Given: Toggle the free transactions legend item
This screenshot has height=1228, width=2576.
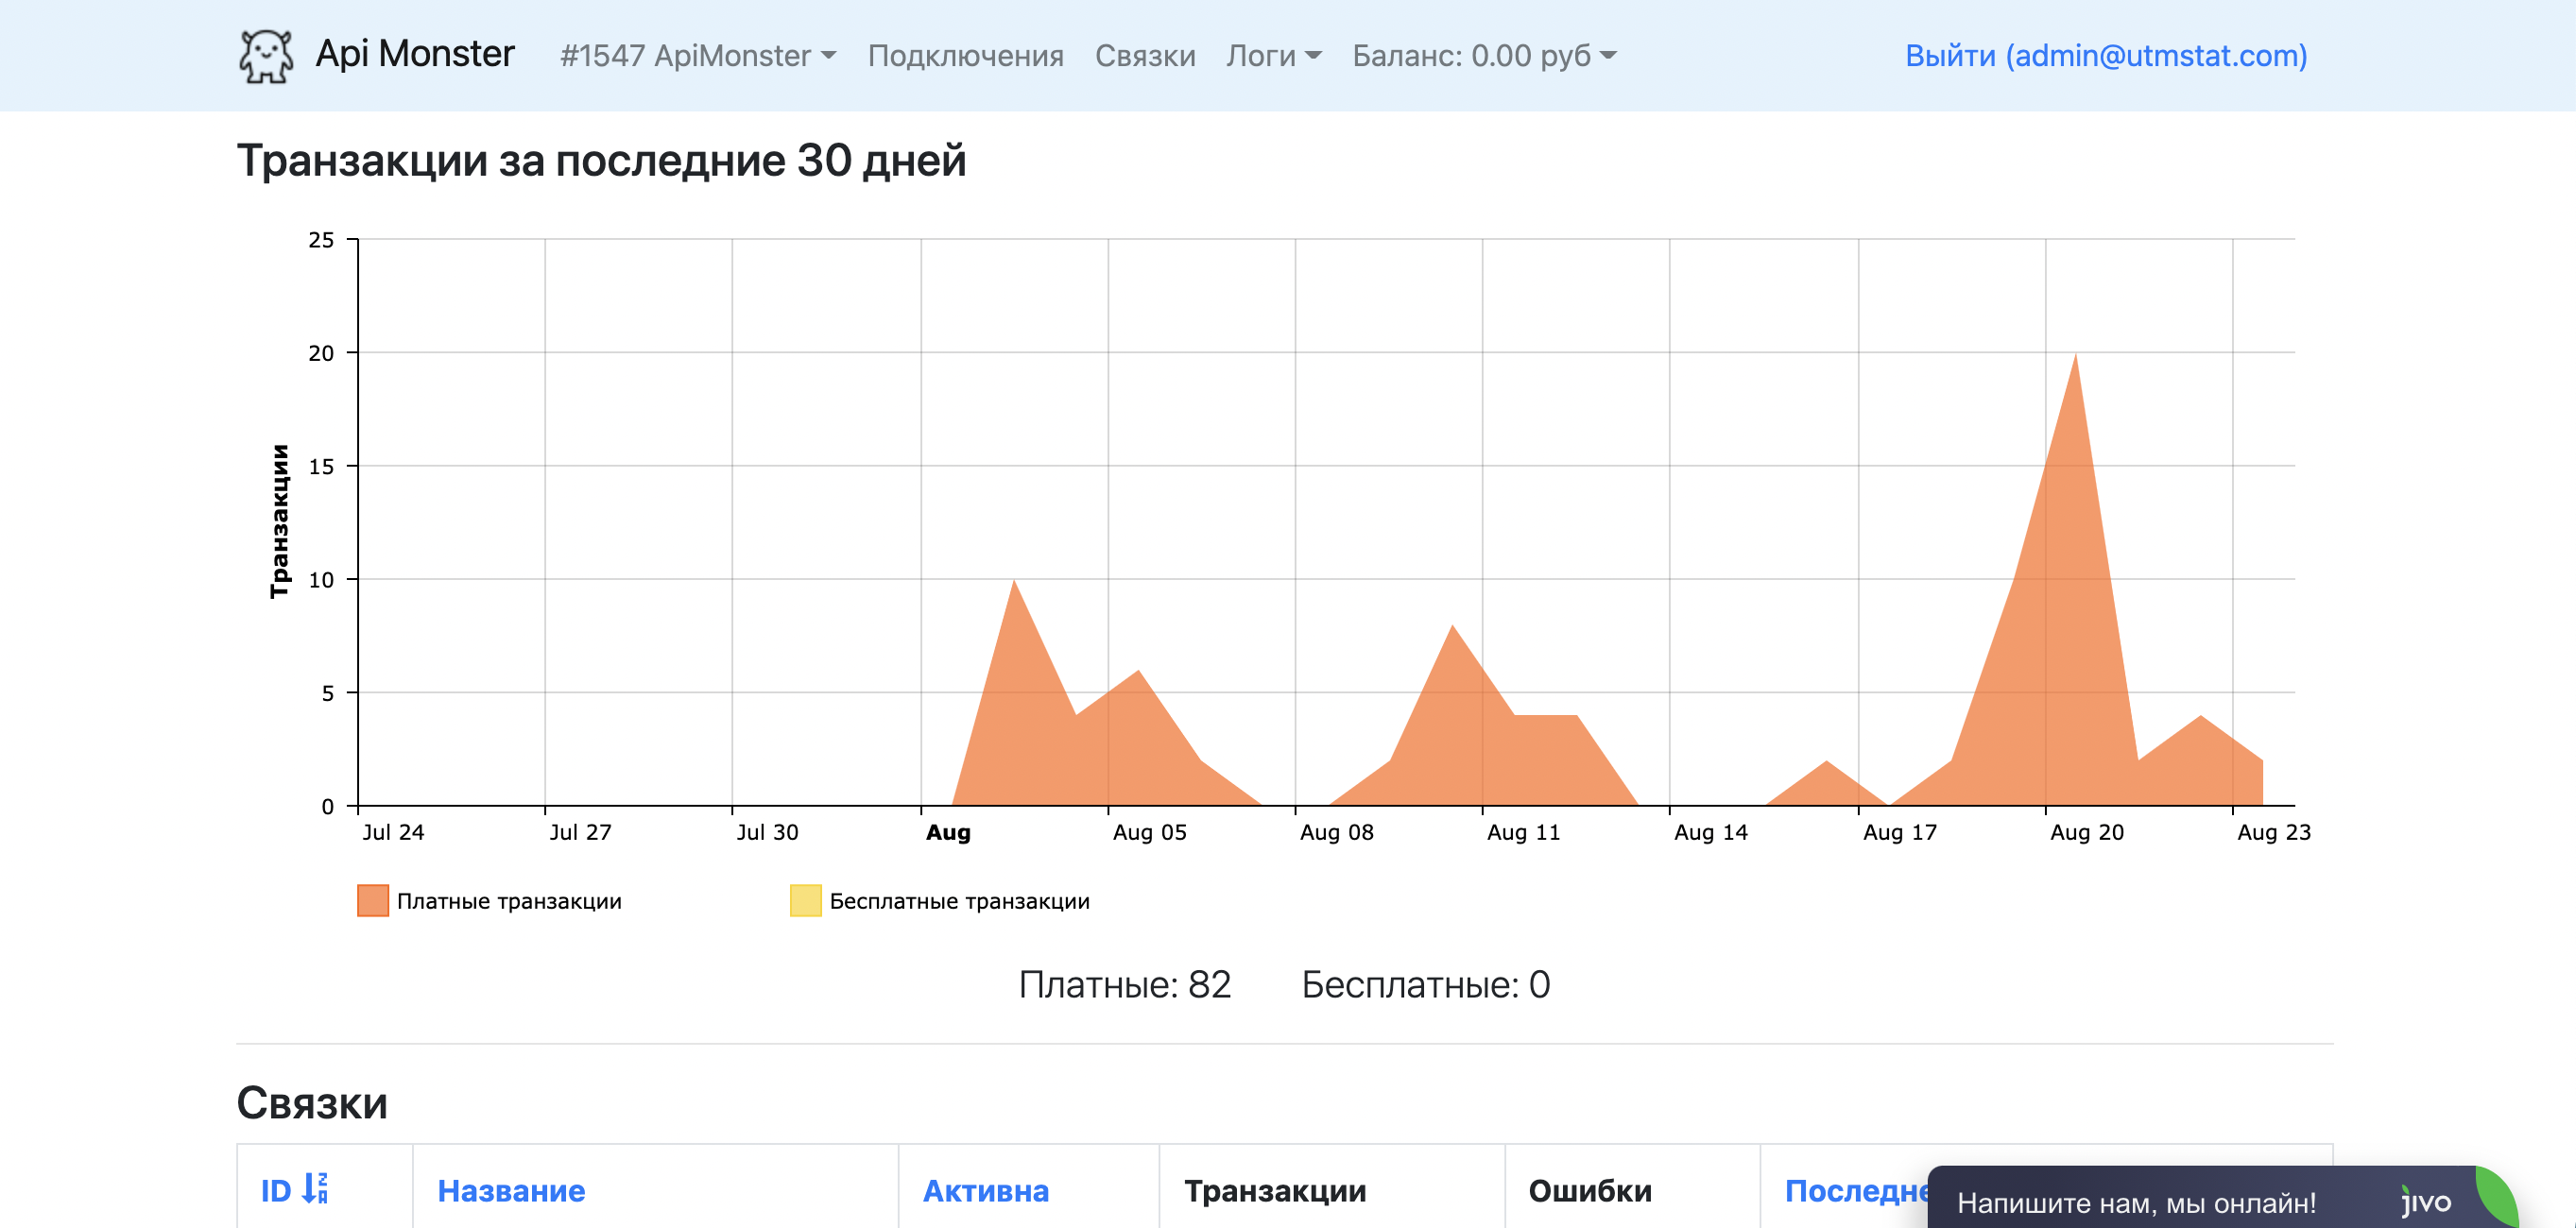Looking at the screenshot, I should (958, 901).
